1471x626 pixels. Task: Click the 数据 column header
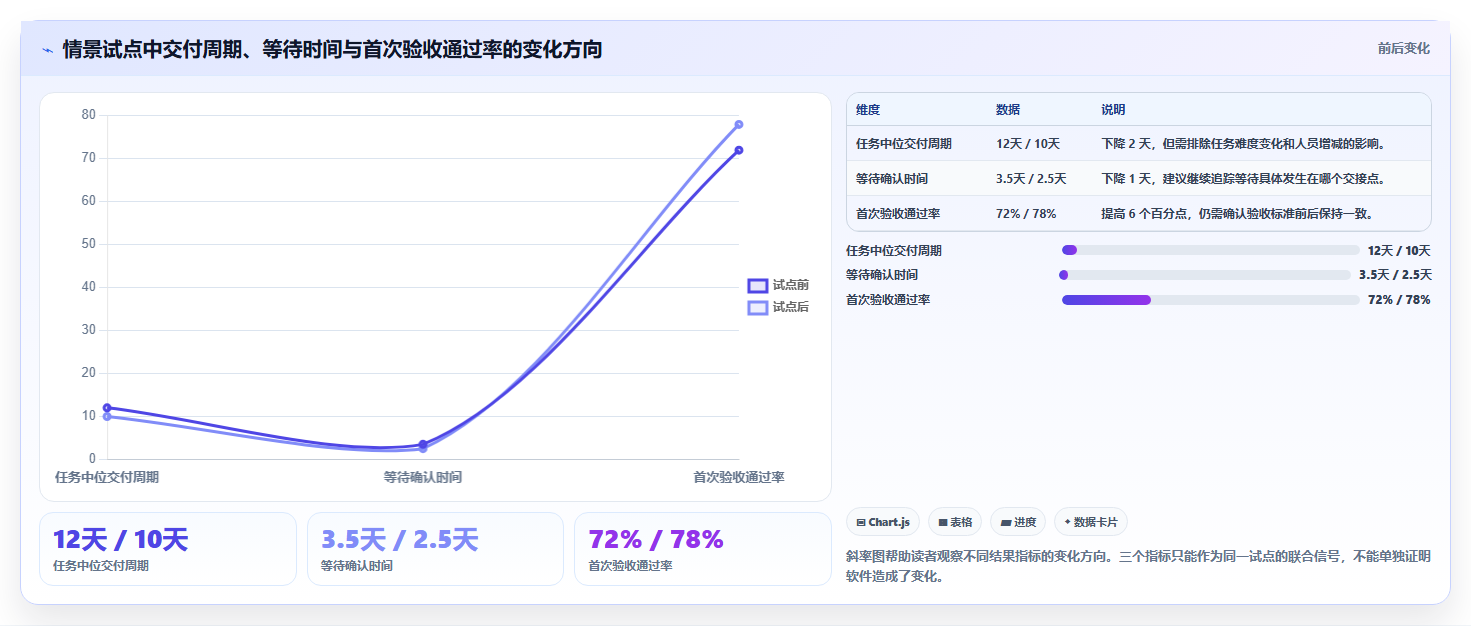point(1008,110)
